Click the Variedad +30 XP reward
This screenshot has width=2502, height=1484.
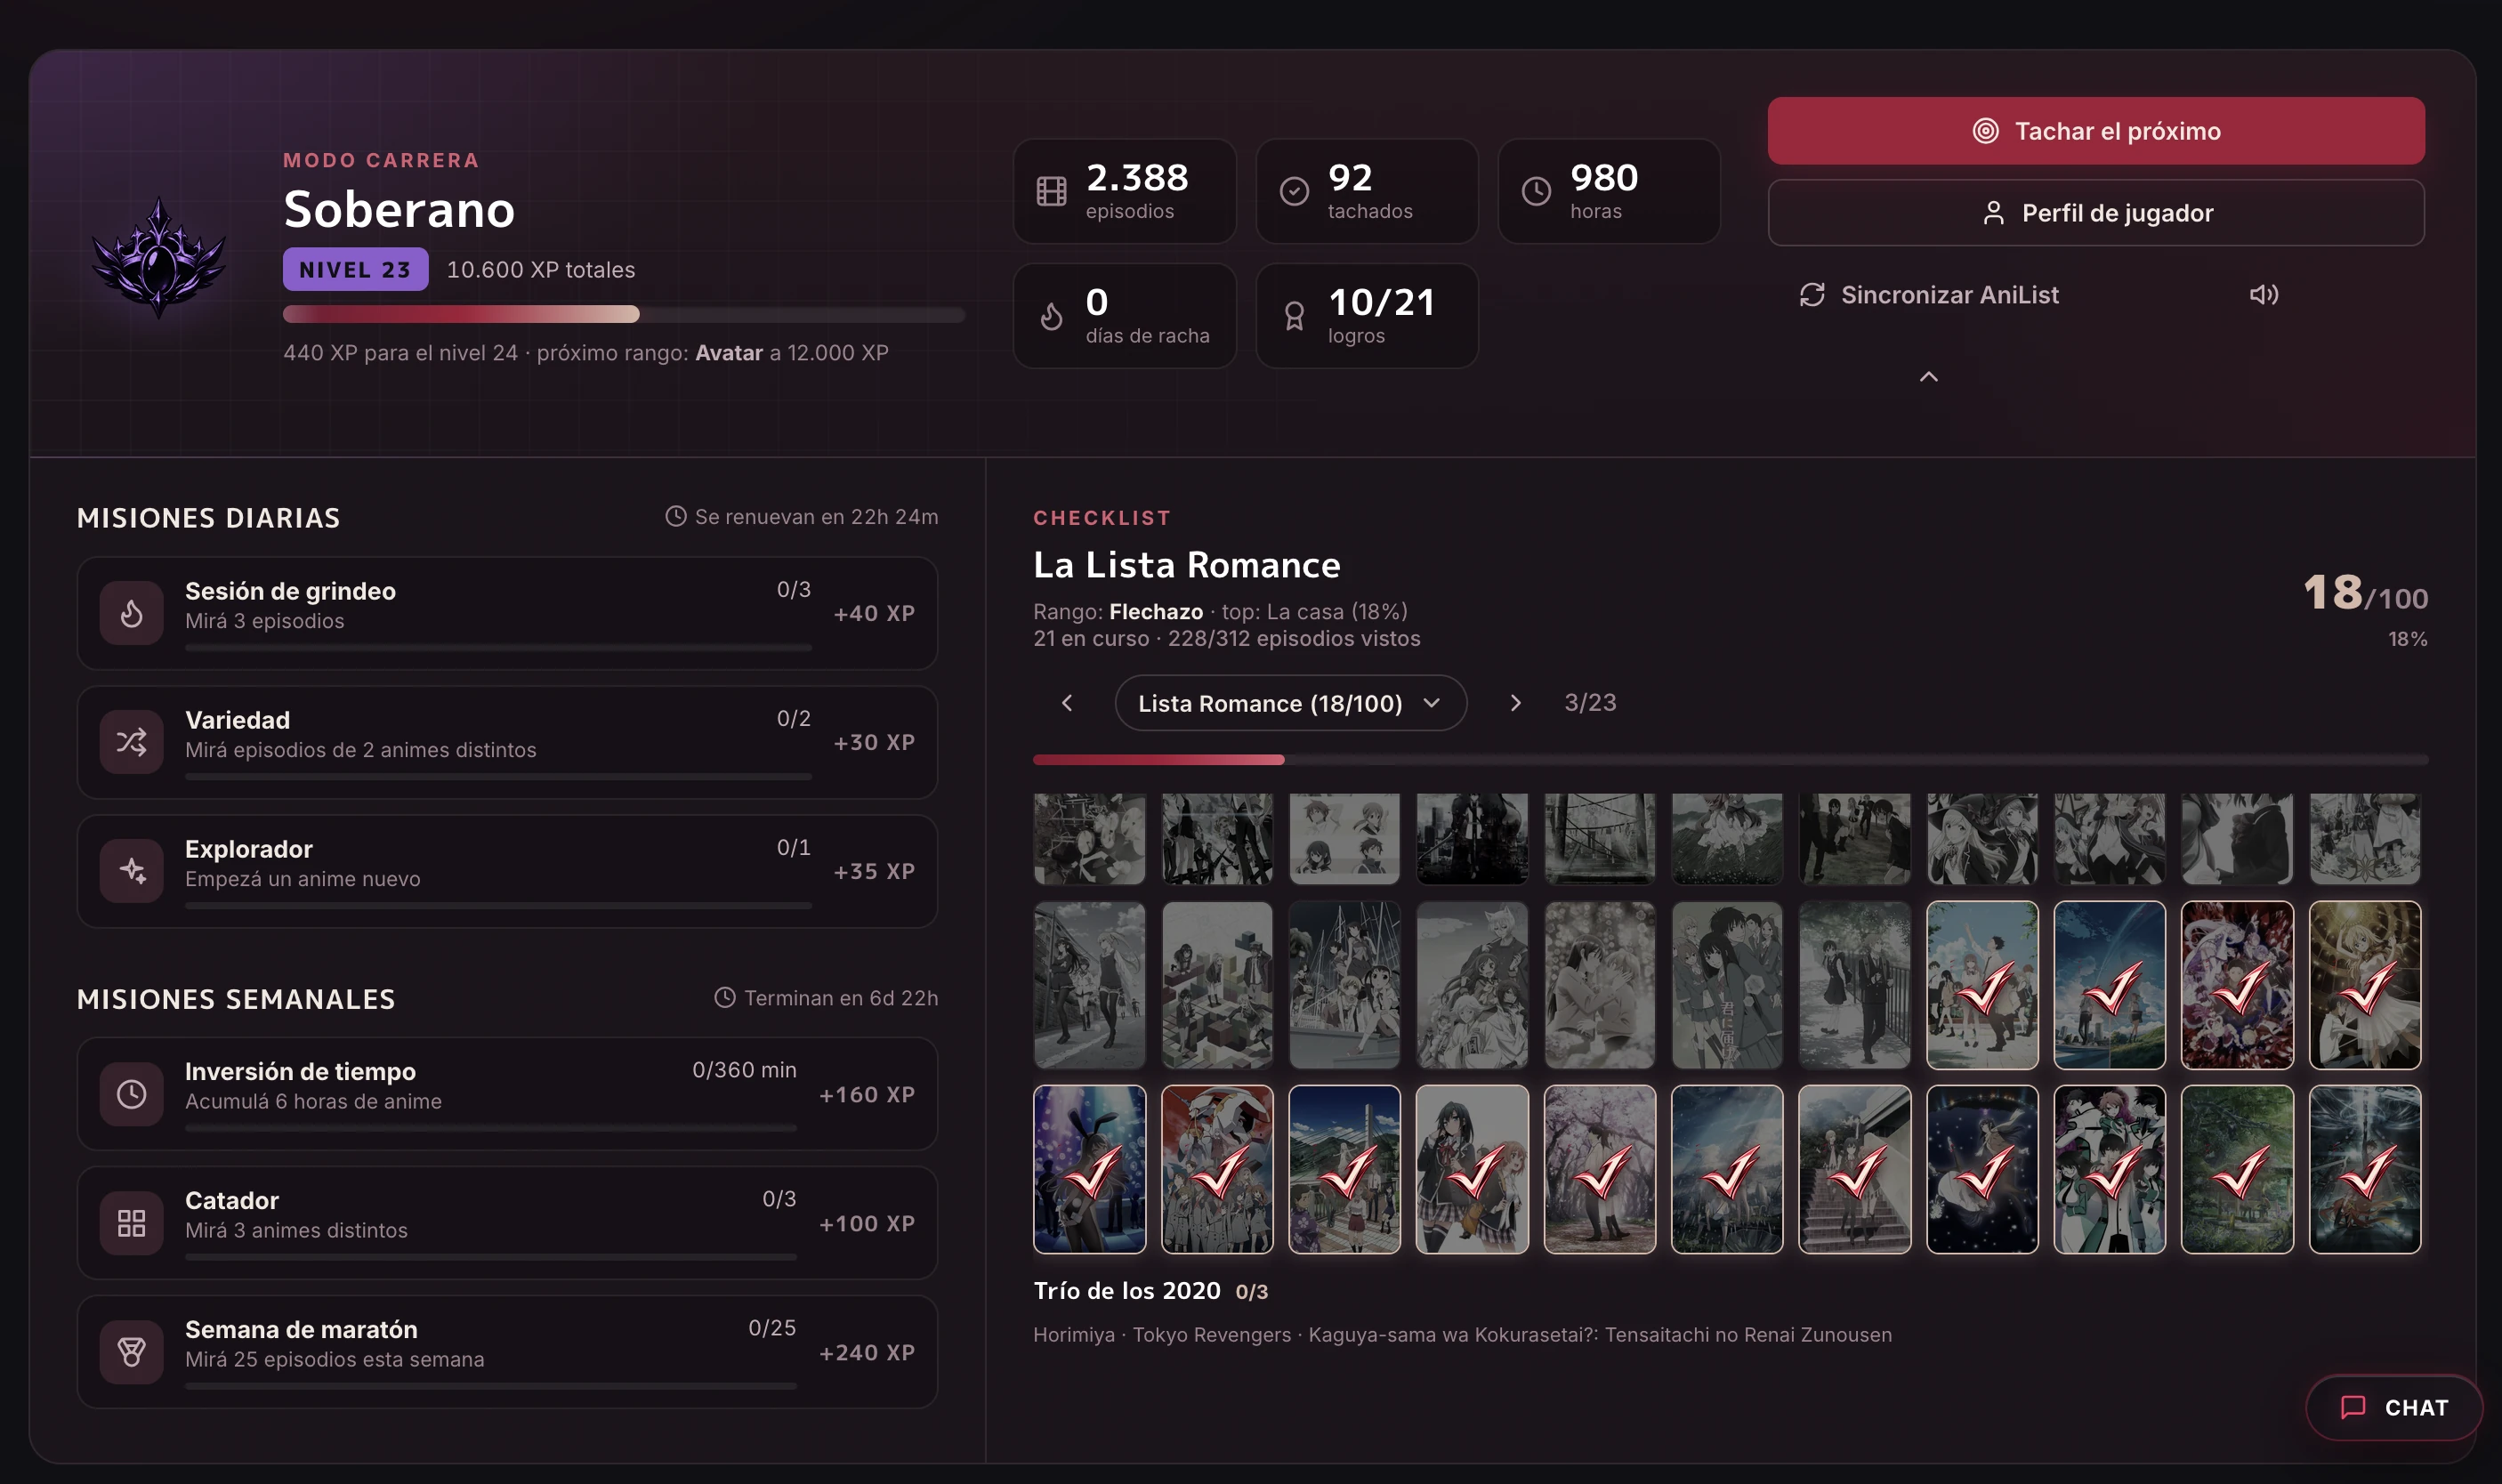click(x=874, y=742)
